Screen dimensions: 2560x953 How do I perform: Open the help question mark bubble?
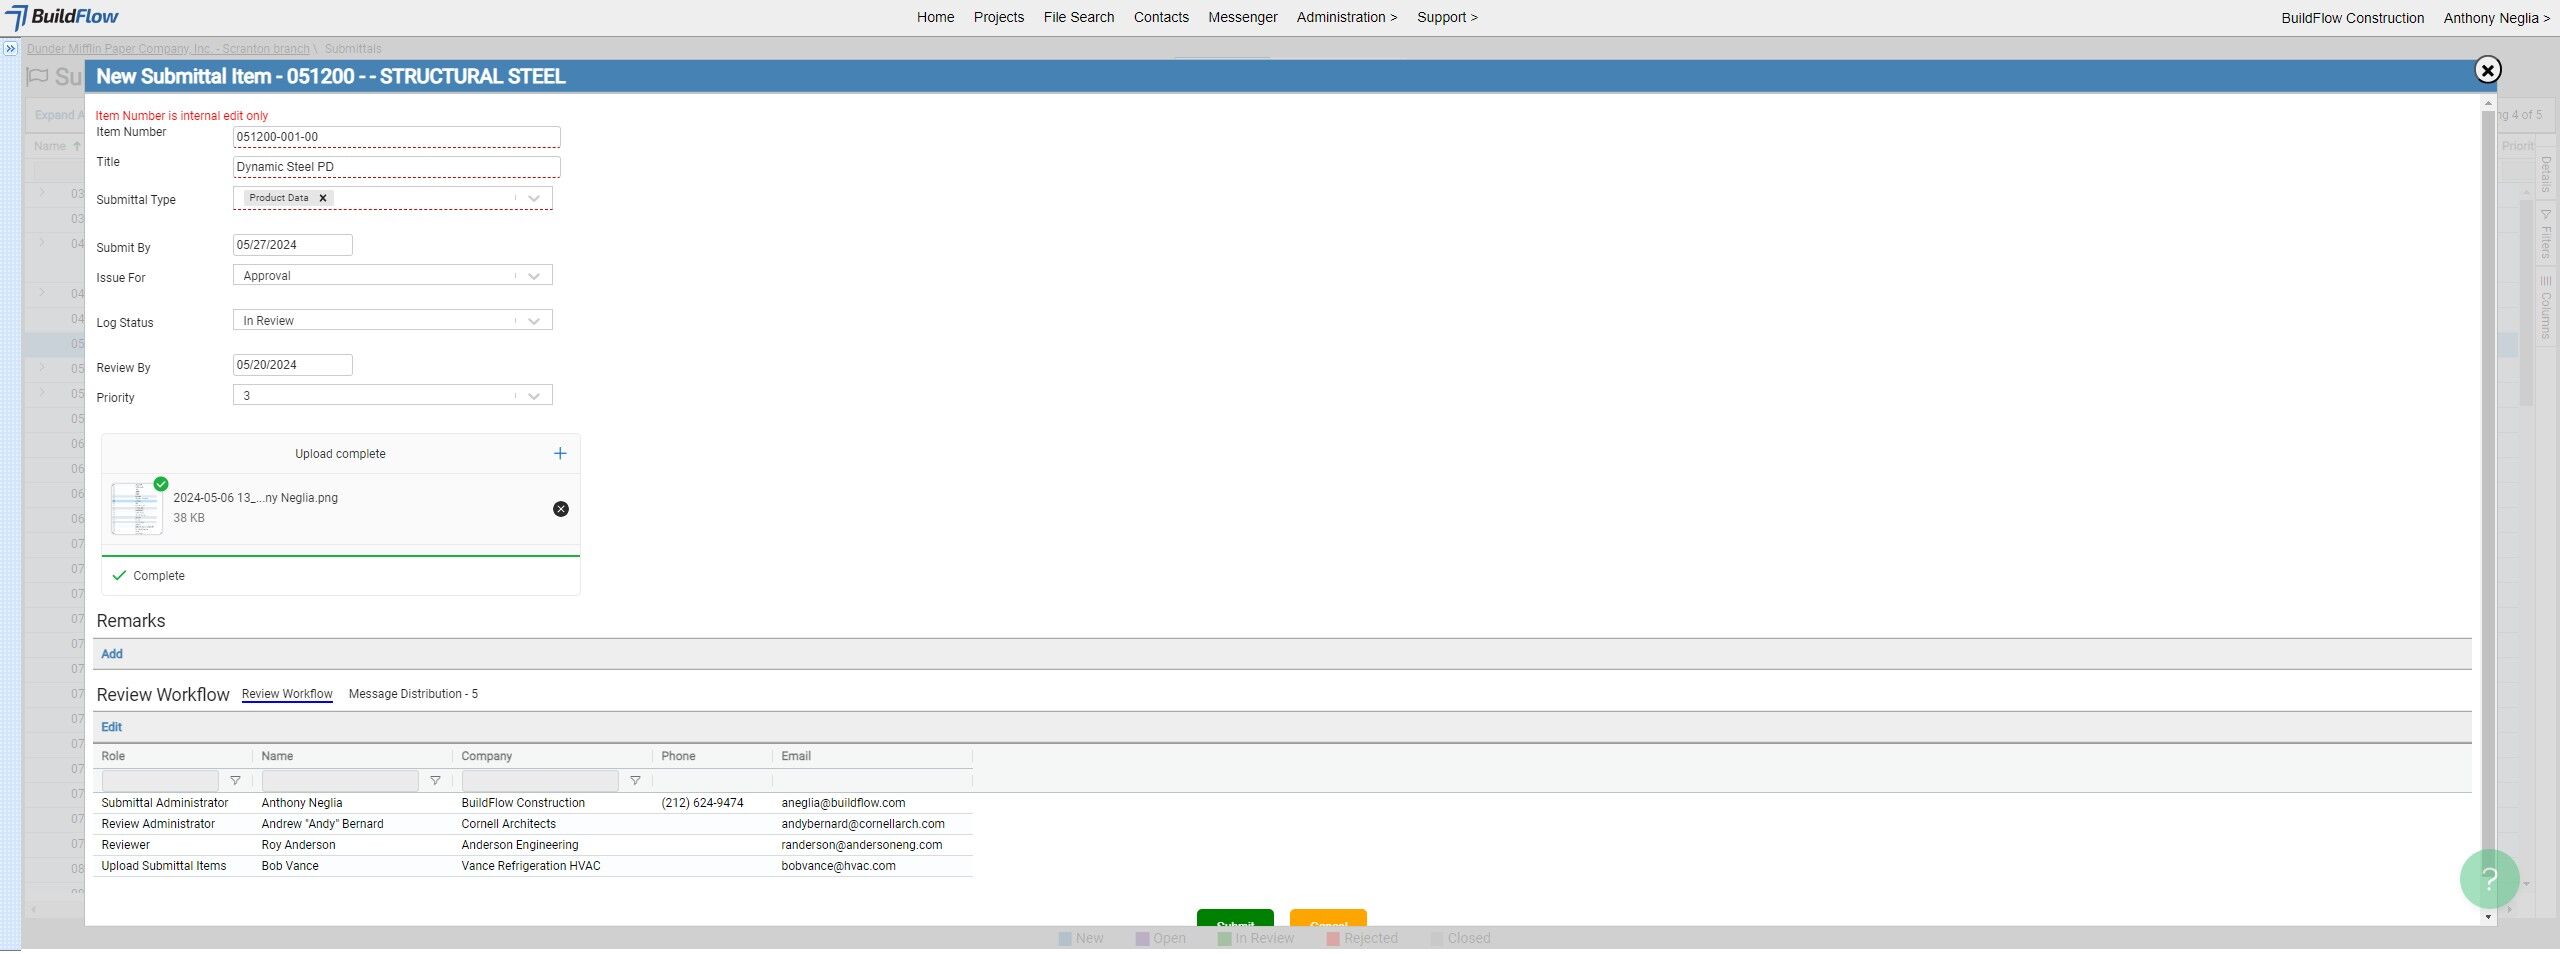click(2489, 879)
